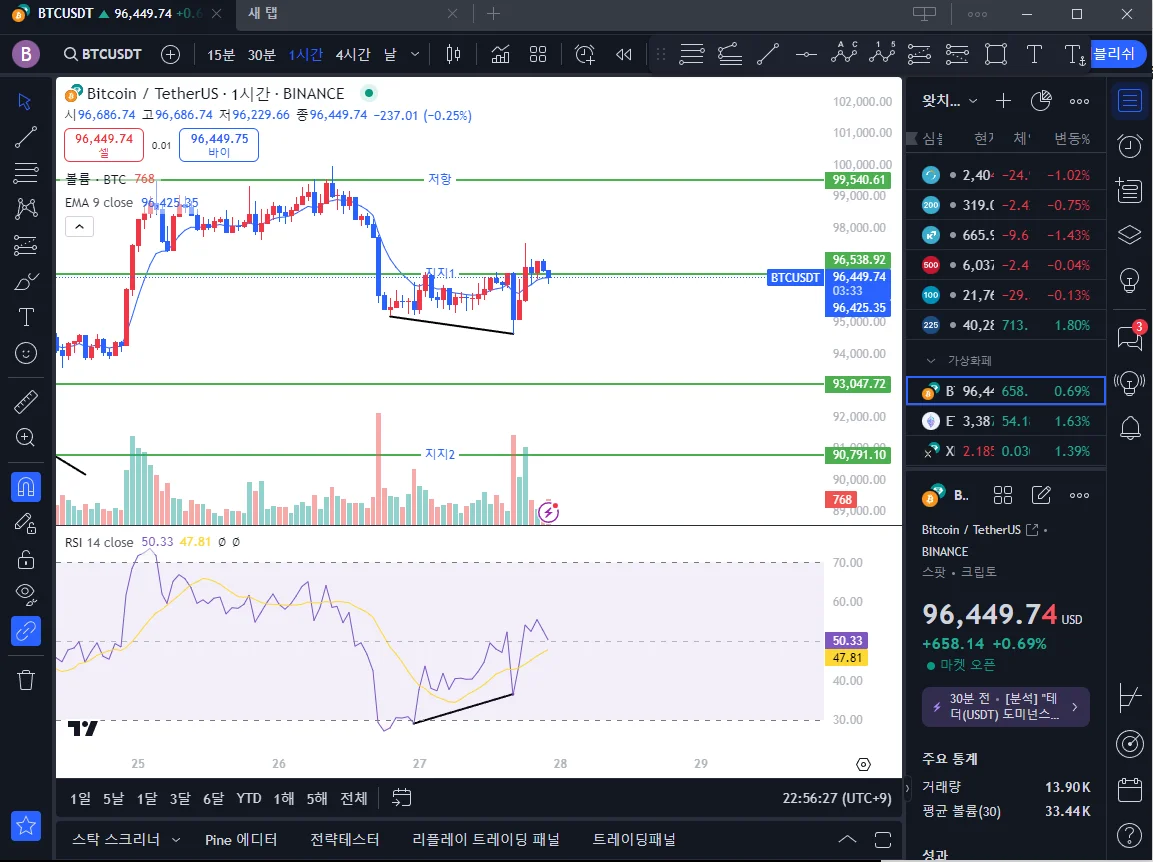Screen dimensions: 1153x862
Task: Click the 96,449.75 바이 buy button
Action: tap(219, 145)
